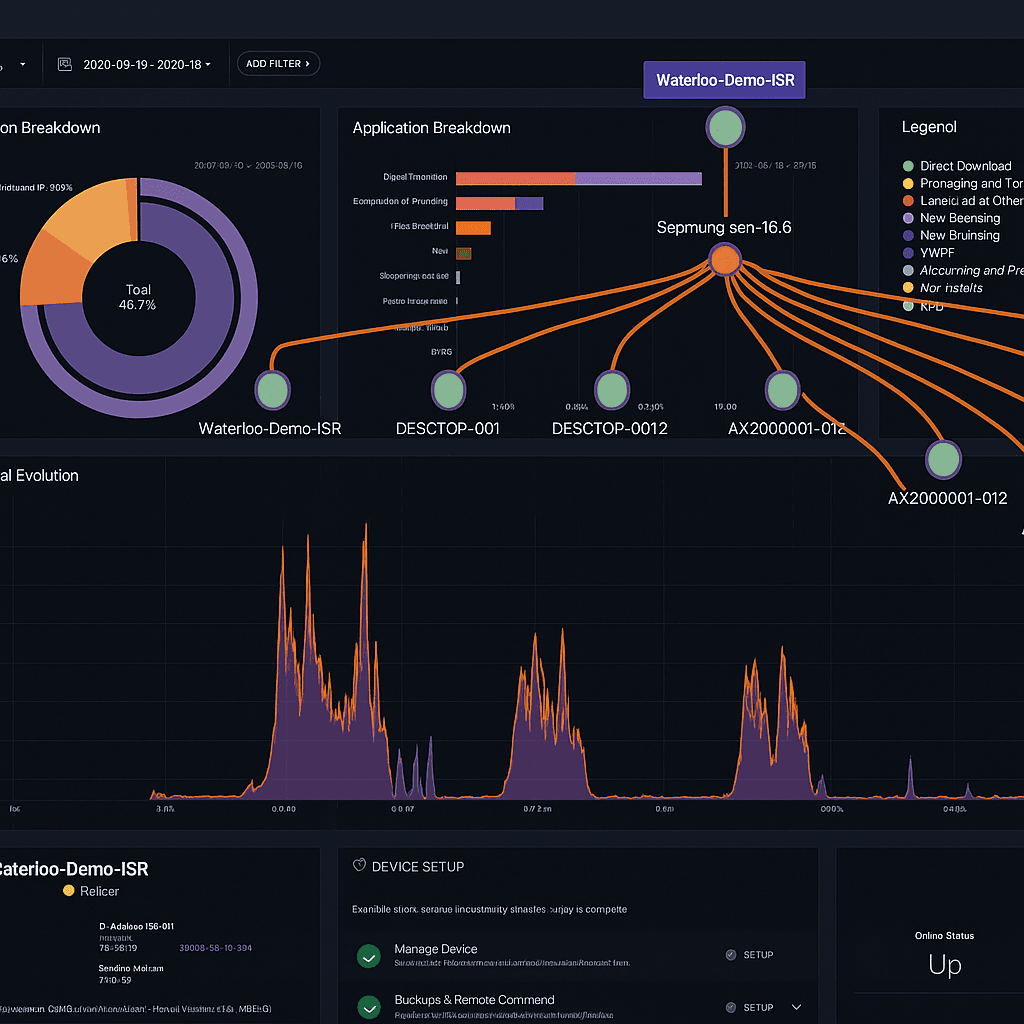
Task: Open the 39008-58-10-394 purple link
Action: [216, 948]
